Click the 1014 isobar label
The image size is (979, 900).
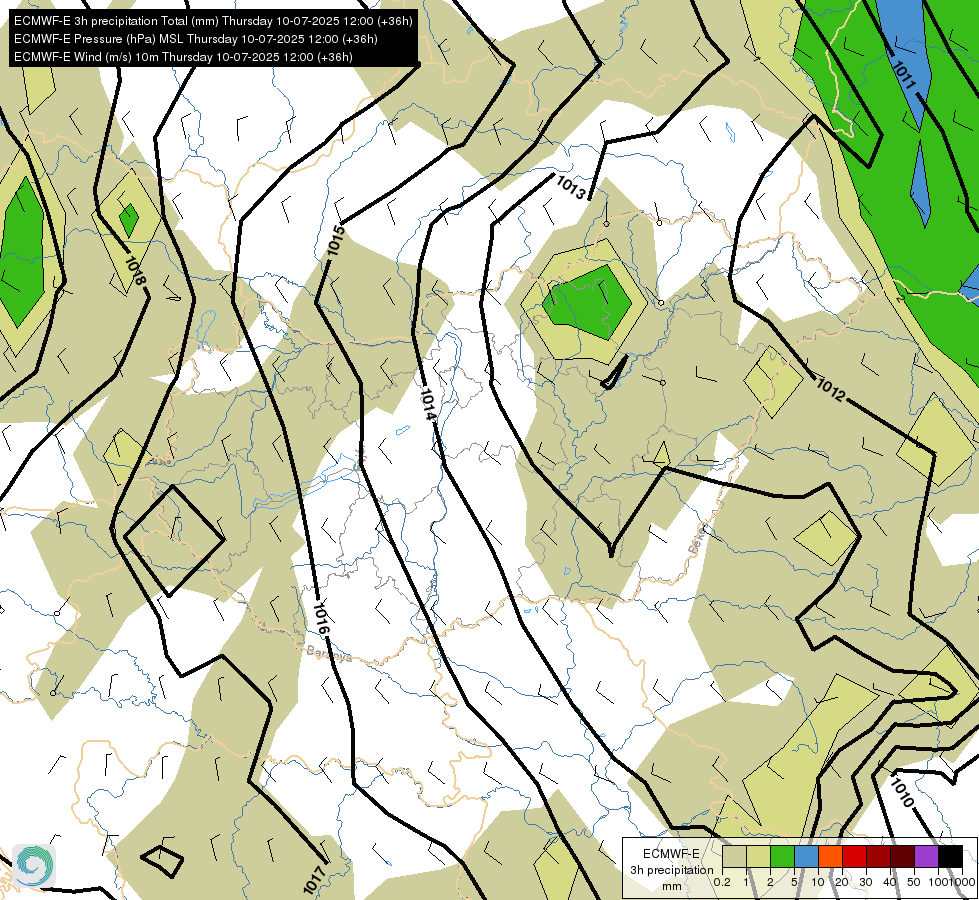[x=427, y=404]
